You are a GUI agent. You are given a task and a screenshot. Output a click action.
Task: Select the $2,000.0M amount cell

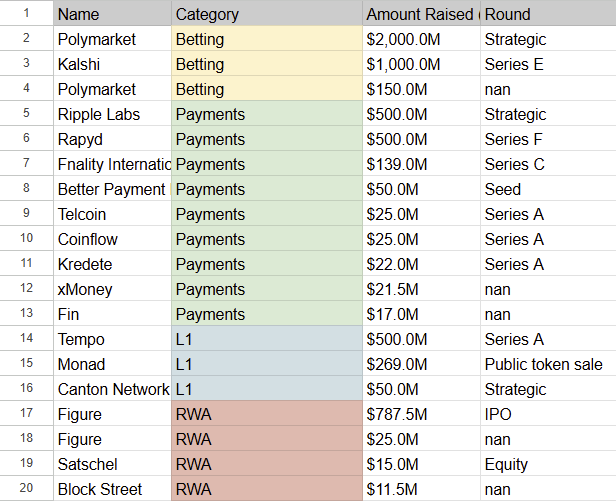(x=421, y=39)
